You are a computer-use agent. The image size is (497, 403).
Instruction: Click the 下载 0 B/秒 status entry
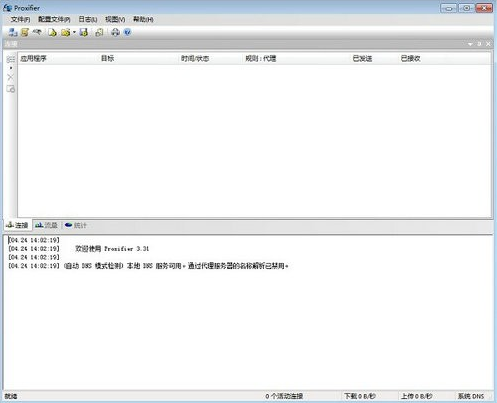coord(360,396)
